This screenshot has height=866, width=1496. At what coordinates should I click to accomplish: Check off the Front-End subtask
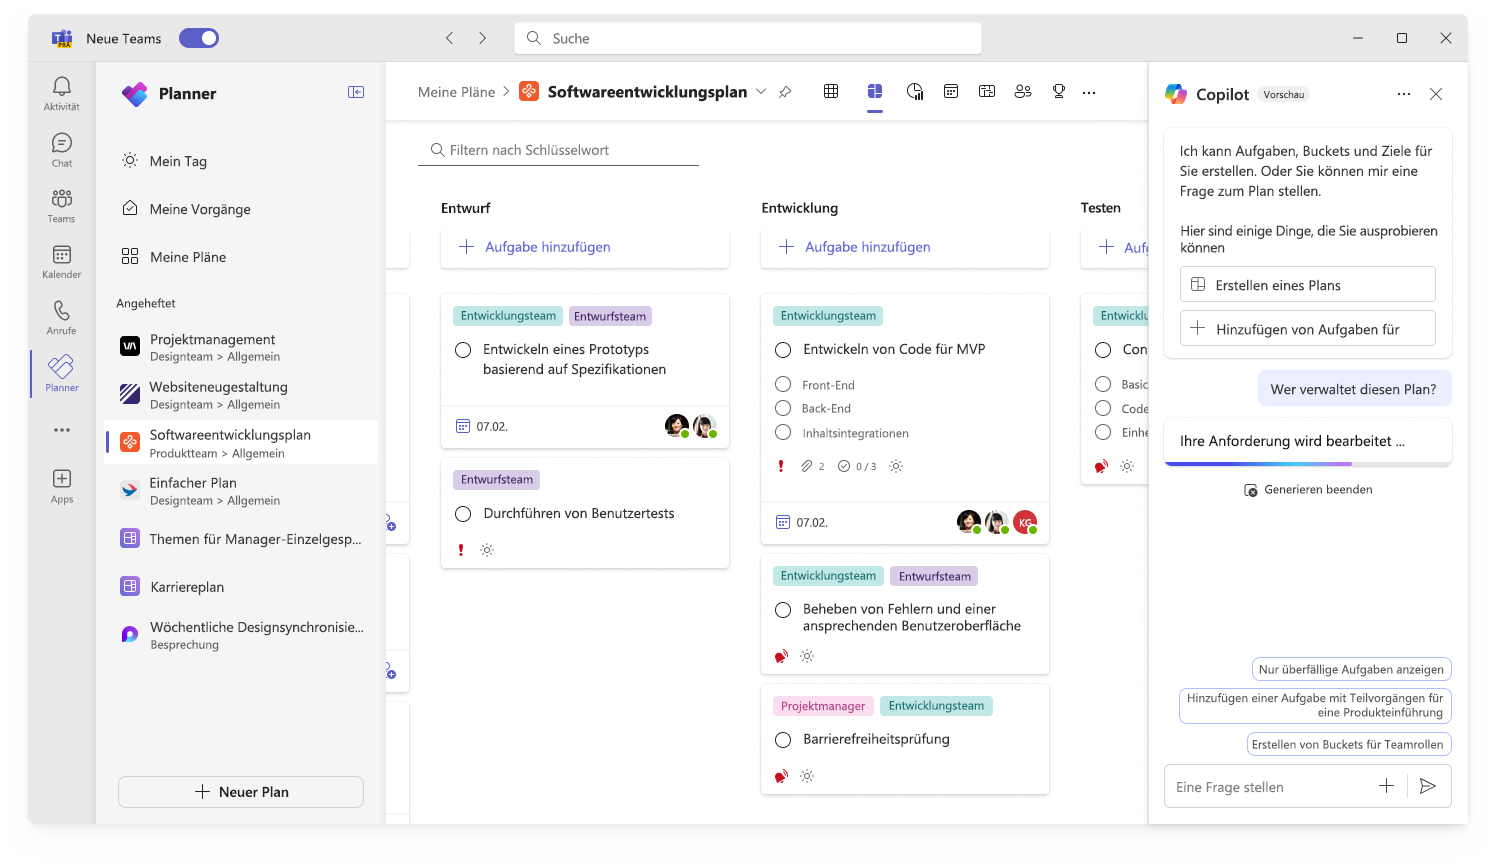(x=783, y=384)
